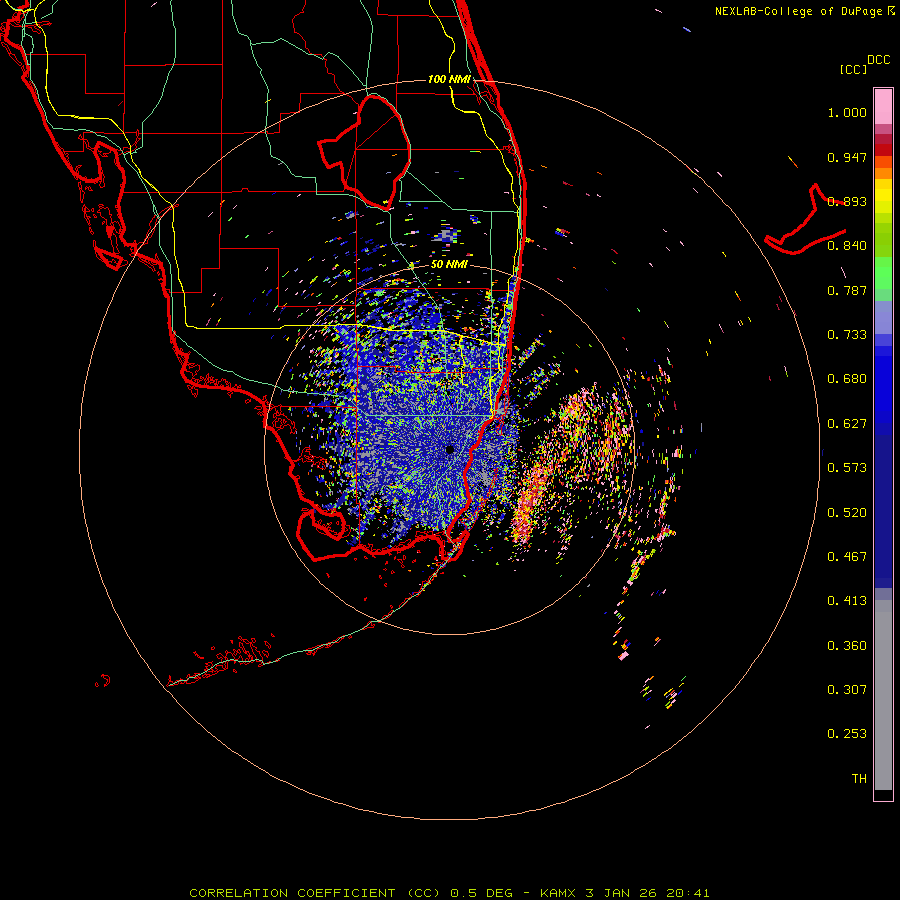This screenshot has height=900, width=900.
Task: Click the Correlation Coefficient KAMX caption text
Action: pyautogui.click(x=449, y=893)
